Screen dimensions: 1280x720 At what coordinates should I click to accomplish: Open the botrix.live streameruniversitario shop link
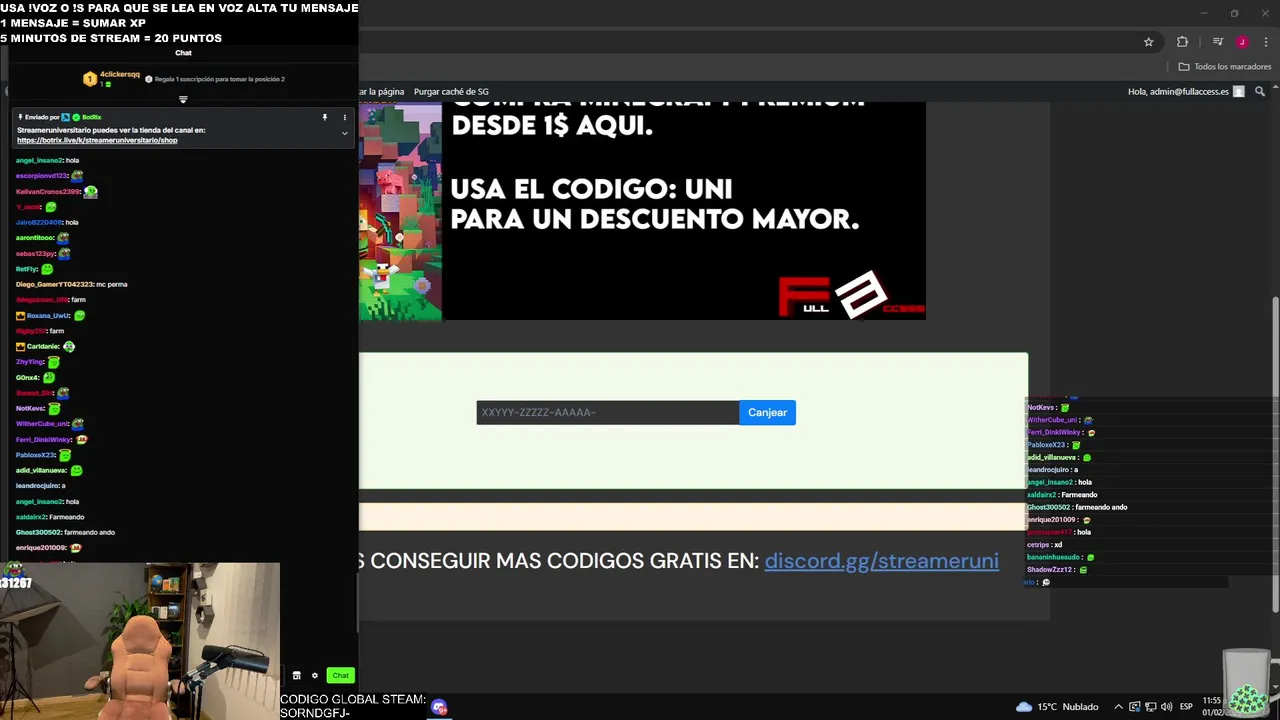tap(97, 140)
